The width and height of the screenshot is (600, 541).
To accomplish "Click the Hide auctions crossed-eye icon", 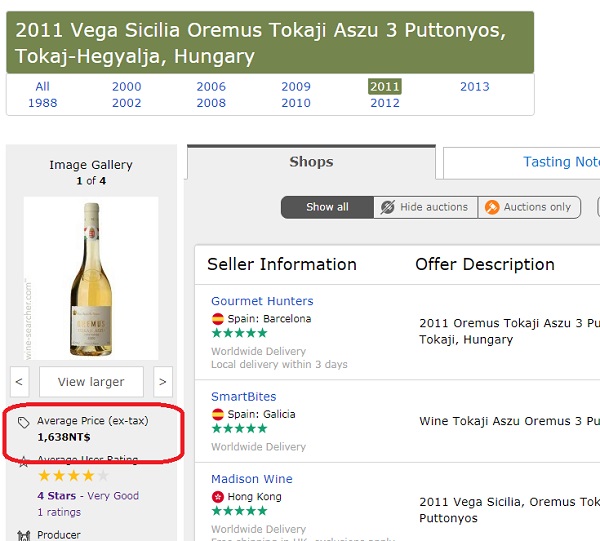I will pyautogui.click(x=387, y=207).
